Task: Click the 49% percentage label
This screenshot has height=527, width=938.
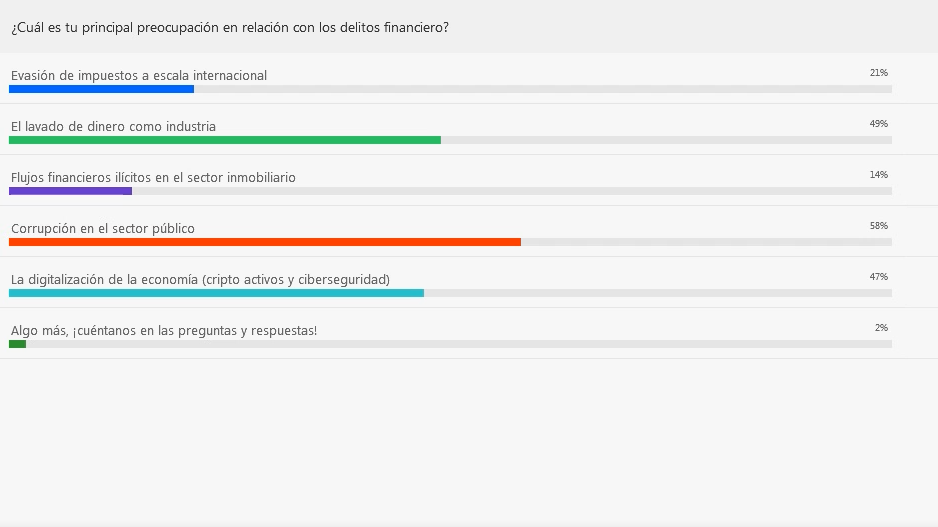Action: coord(879,123)
